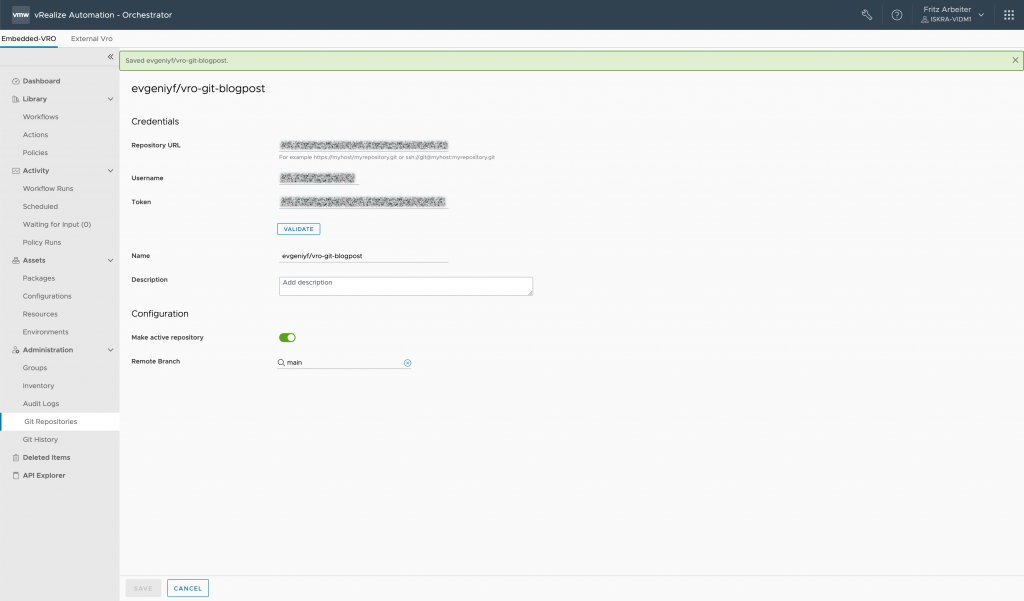Viewport: 1024px width, 601px height.
Task: Clear the Remote Branch value
Action: click(x=408, y=363)
